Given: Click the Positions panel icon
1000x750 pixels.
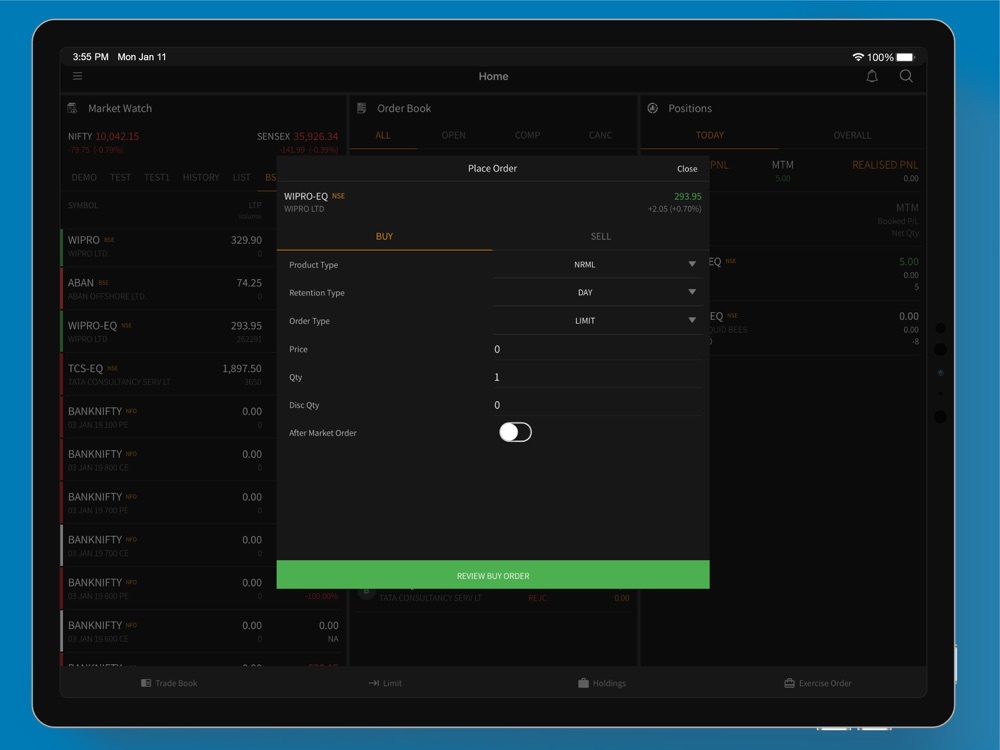Looking at the screenshot, I should (x=652, y=108).
